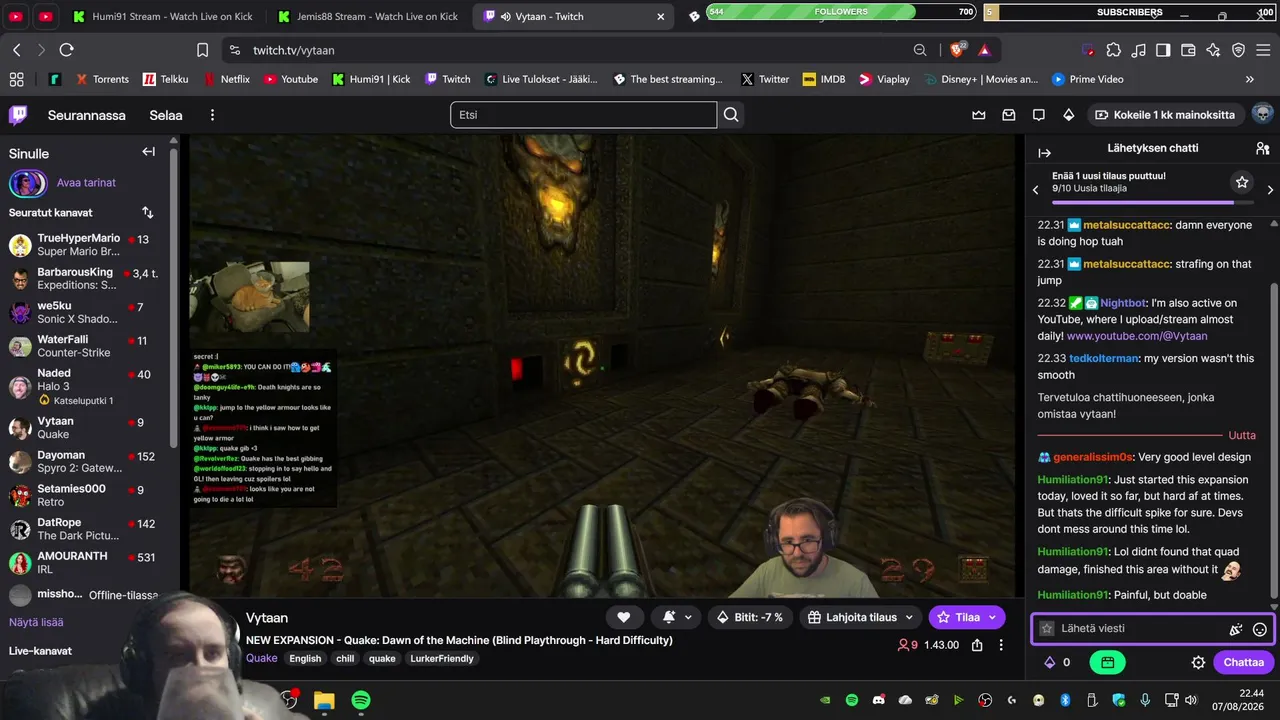
Task: Open the user avatar menu
Action: point(1262,114)
